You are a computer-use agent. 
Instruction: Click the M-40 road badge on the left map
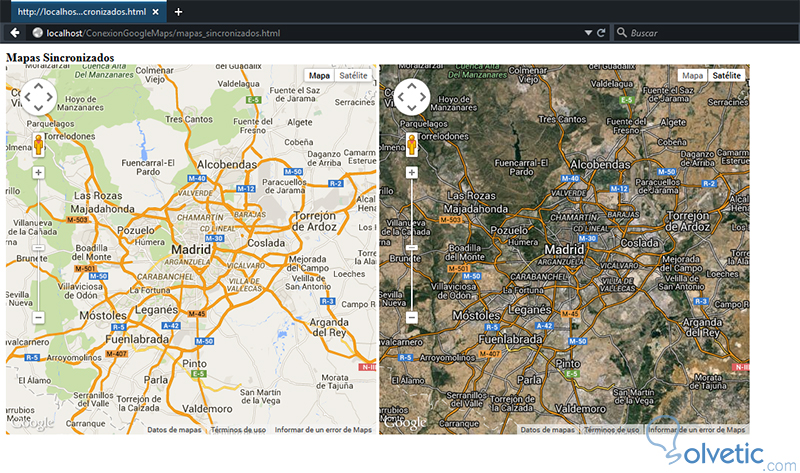197,179
